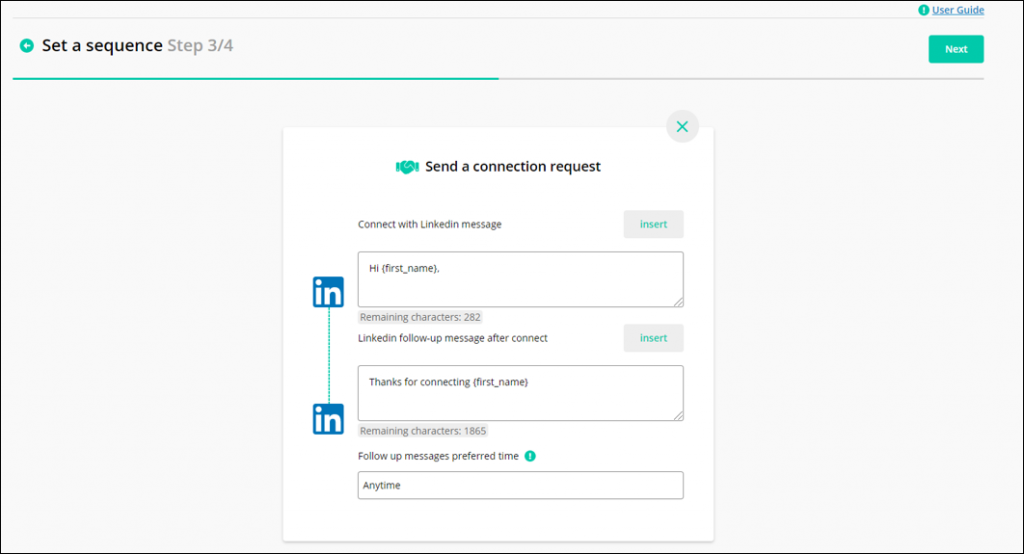Click the step progress bar

(498, 79)
